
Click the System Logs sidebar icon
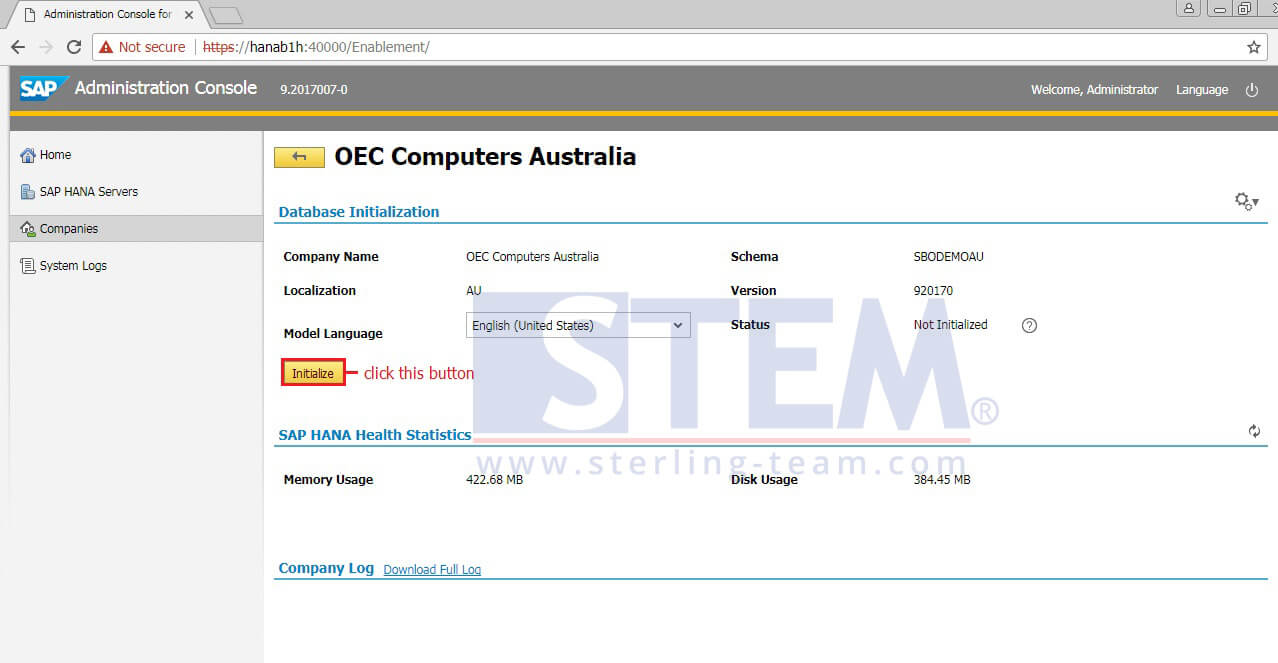click(x=28, y=266)
